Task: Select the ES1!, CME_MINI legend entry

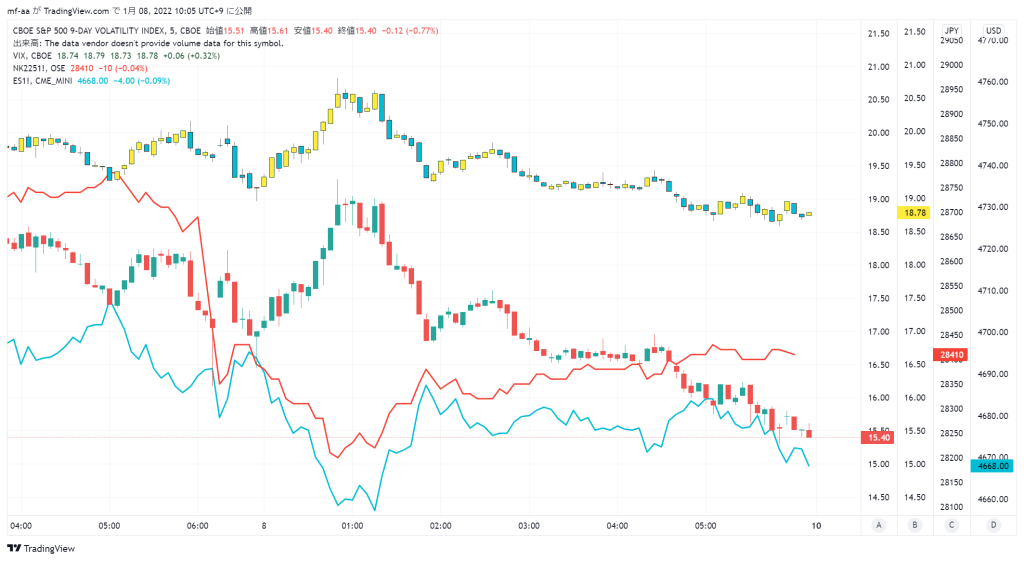Action: click(x=42, y=81)
